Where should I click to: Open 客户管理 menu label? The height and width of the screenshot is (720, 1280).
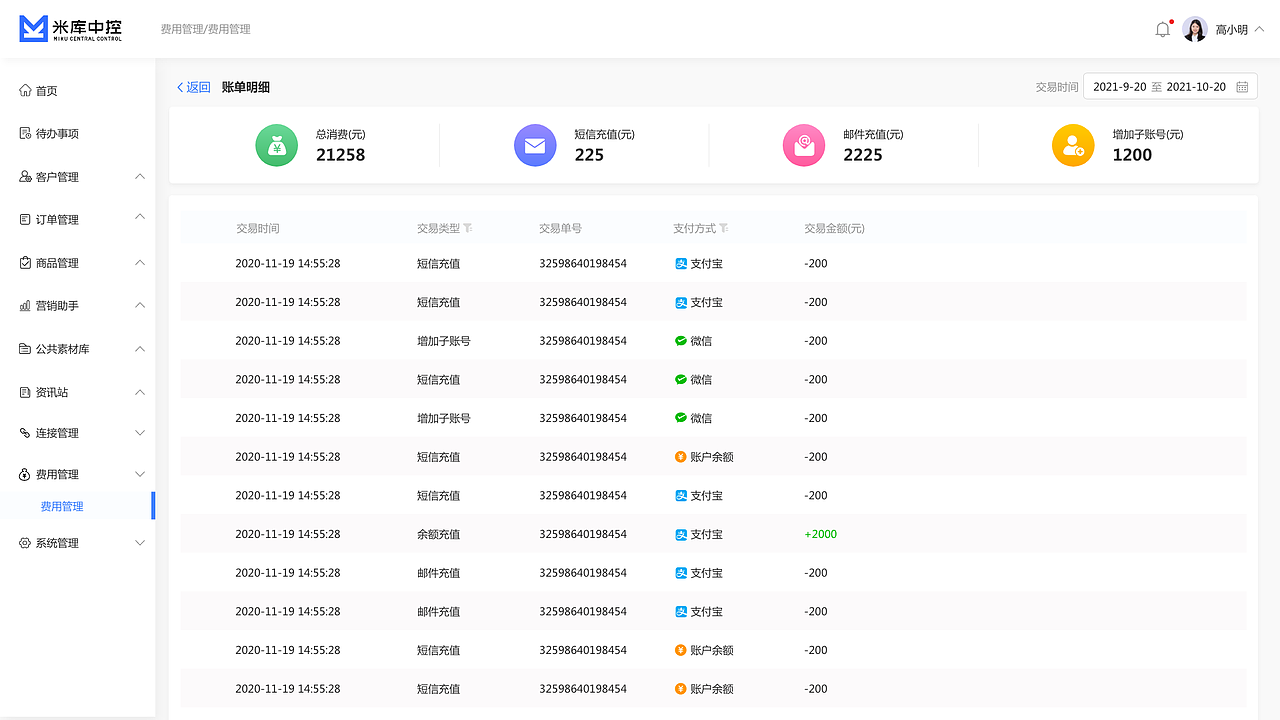(57, 177)
